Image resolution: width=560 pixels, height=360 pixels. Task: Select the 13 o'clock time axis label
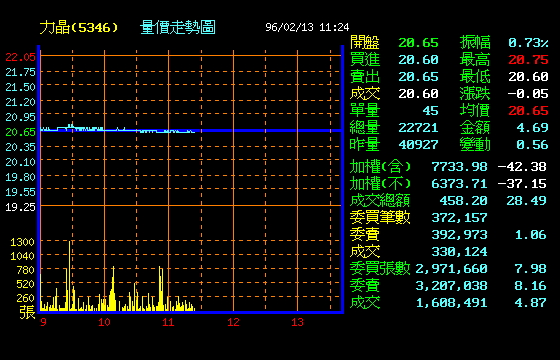[x=297, y=322]
